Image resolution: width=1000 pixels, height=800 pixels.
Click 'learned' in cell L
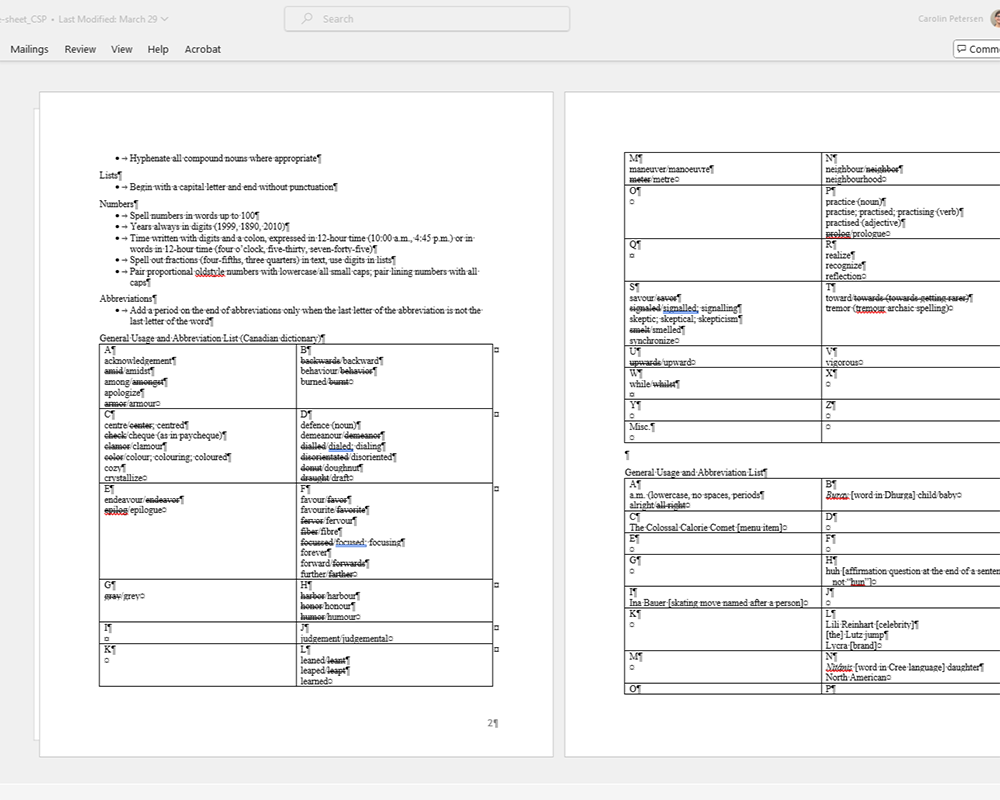pos(314,681)
